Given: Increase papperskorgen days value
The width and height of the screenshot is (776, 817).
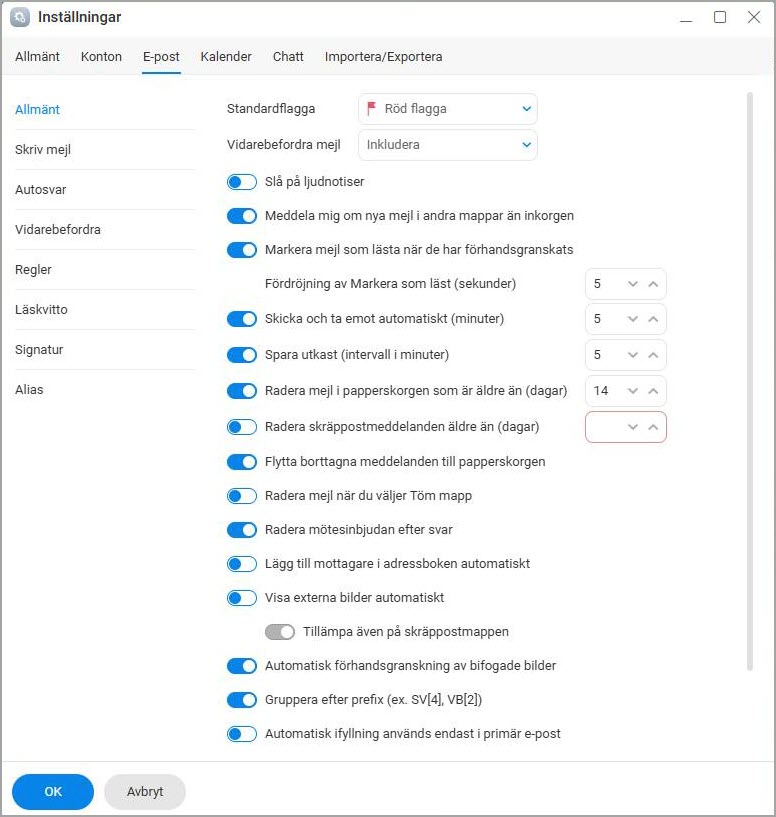Looking at the screenshot, I should (x=653, y=391).
